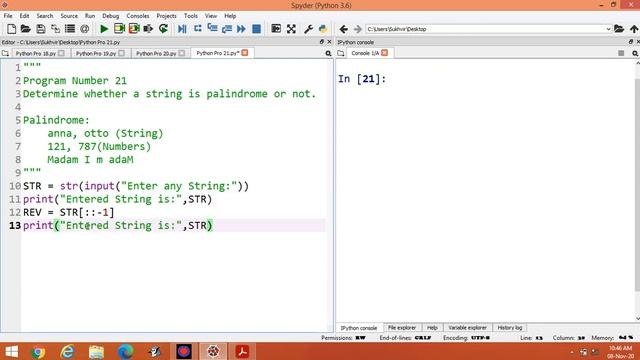Open the Edit menu
Image resolution: width=640 pixels, height=360 pixels.
[x=24, y=16]
